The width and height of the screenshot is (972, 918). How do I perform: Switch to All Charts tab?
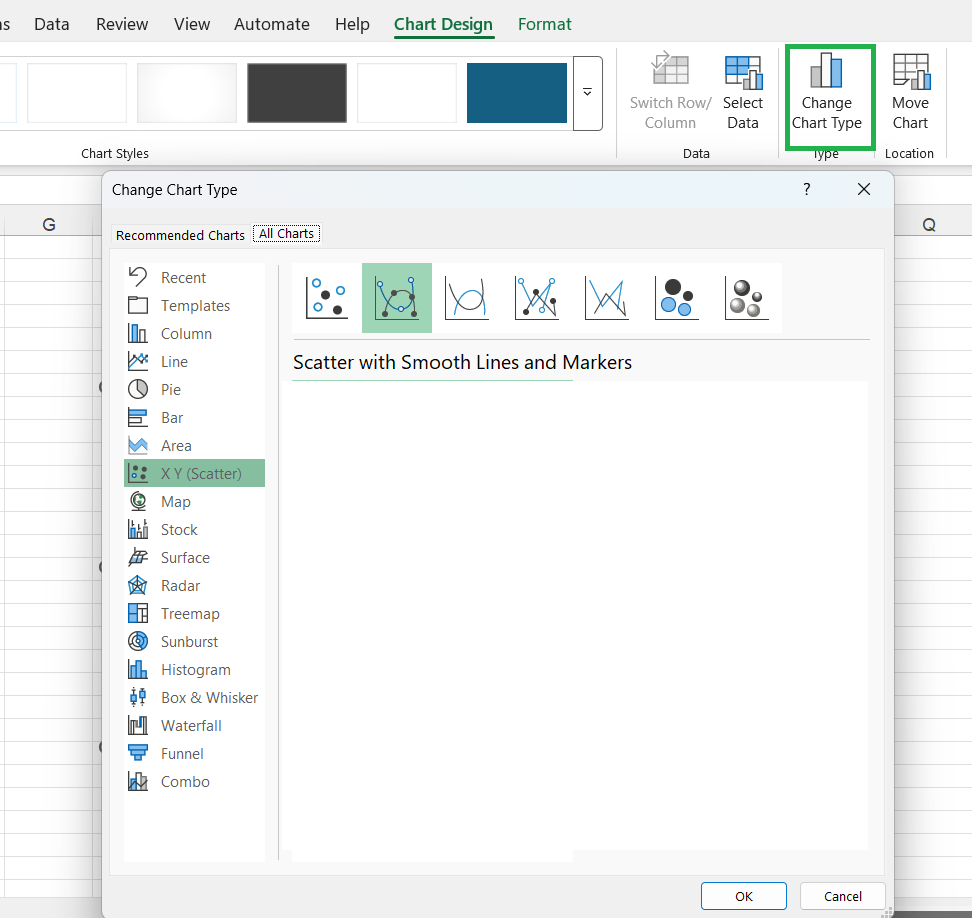tap(286, 234)
